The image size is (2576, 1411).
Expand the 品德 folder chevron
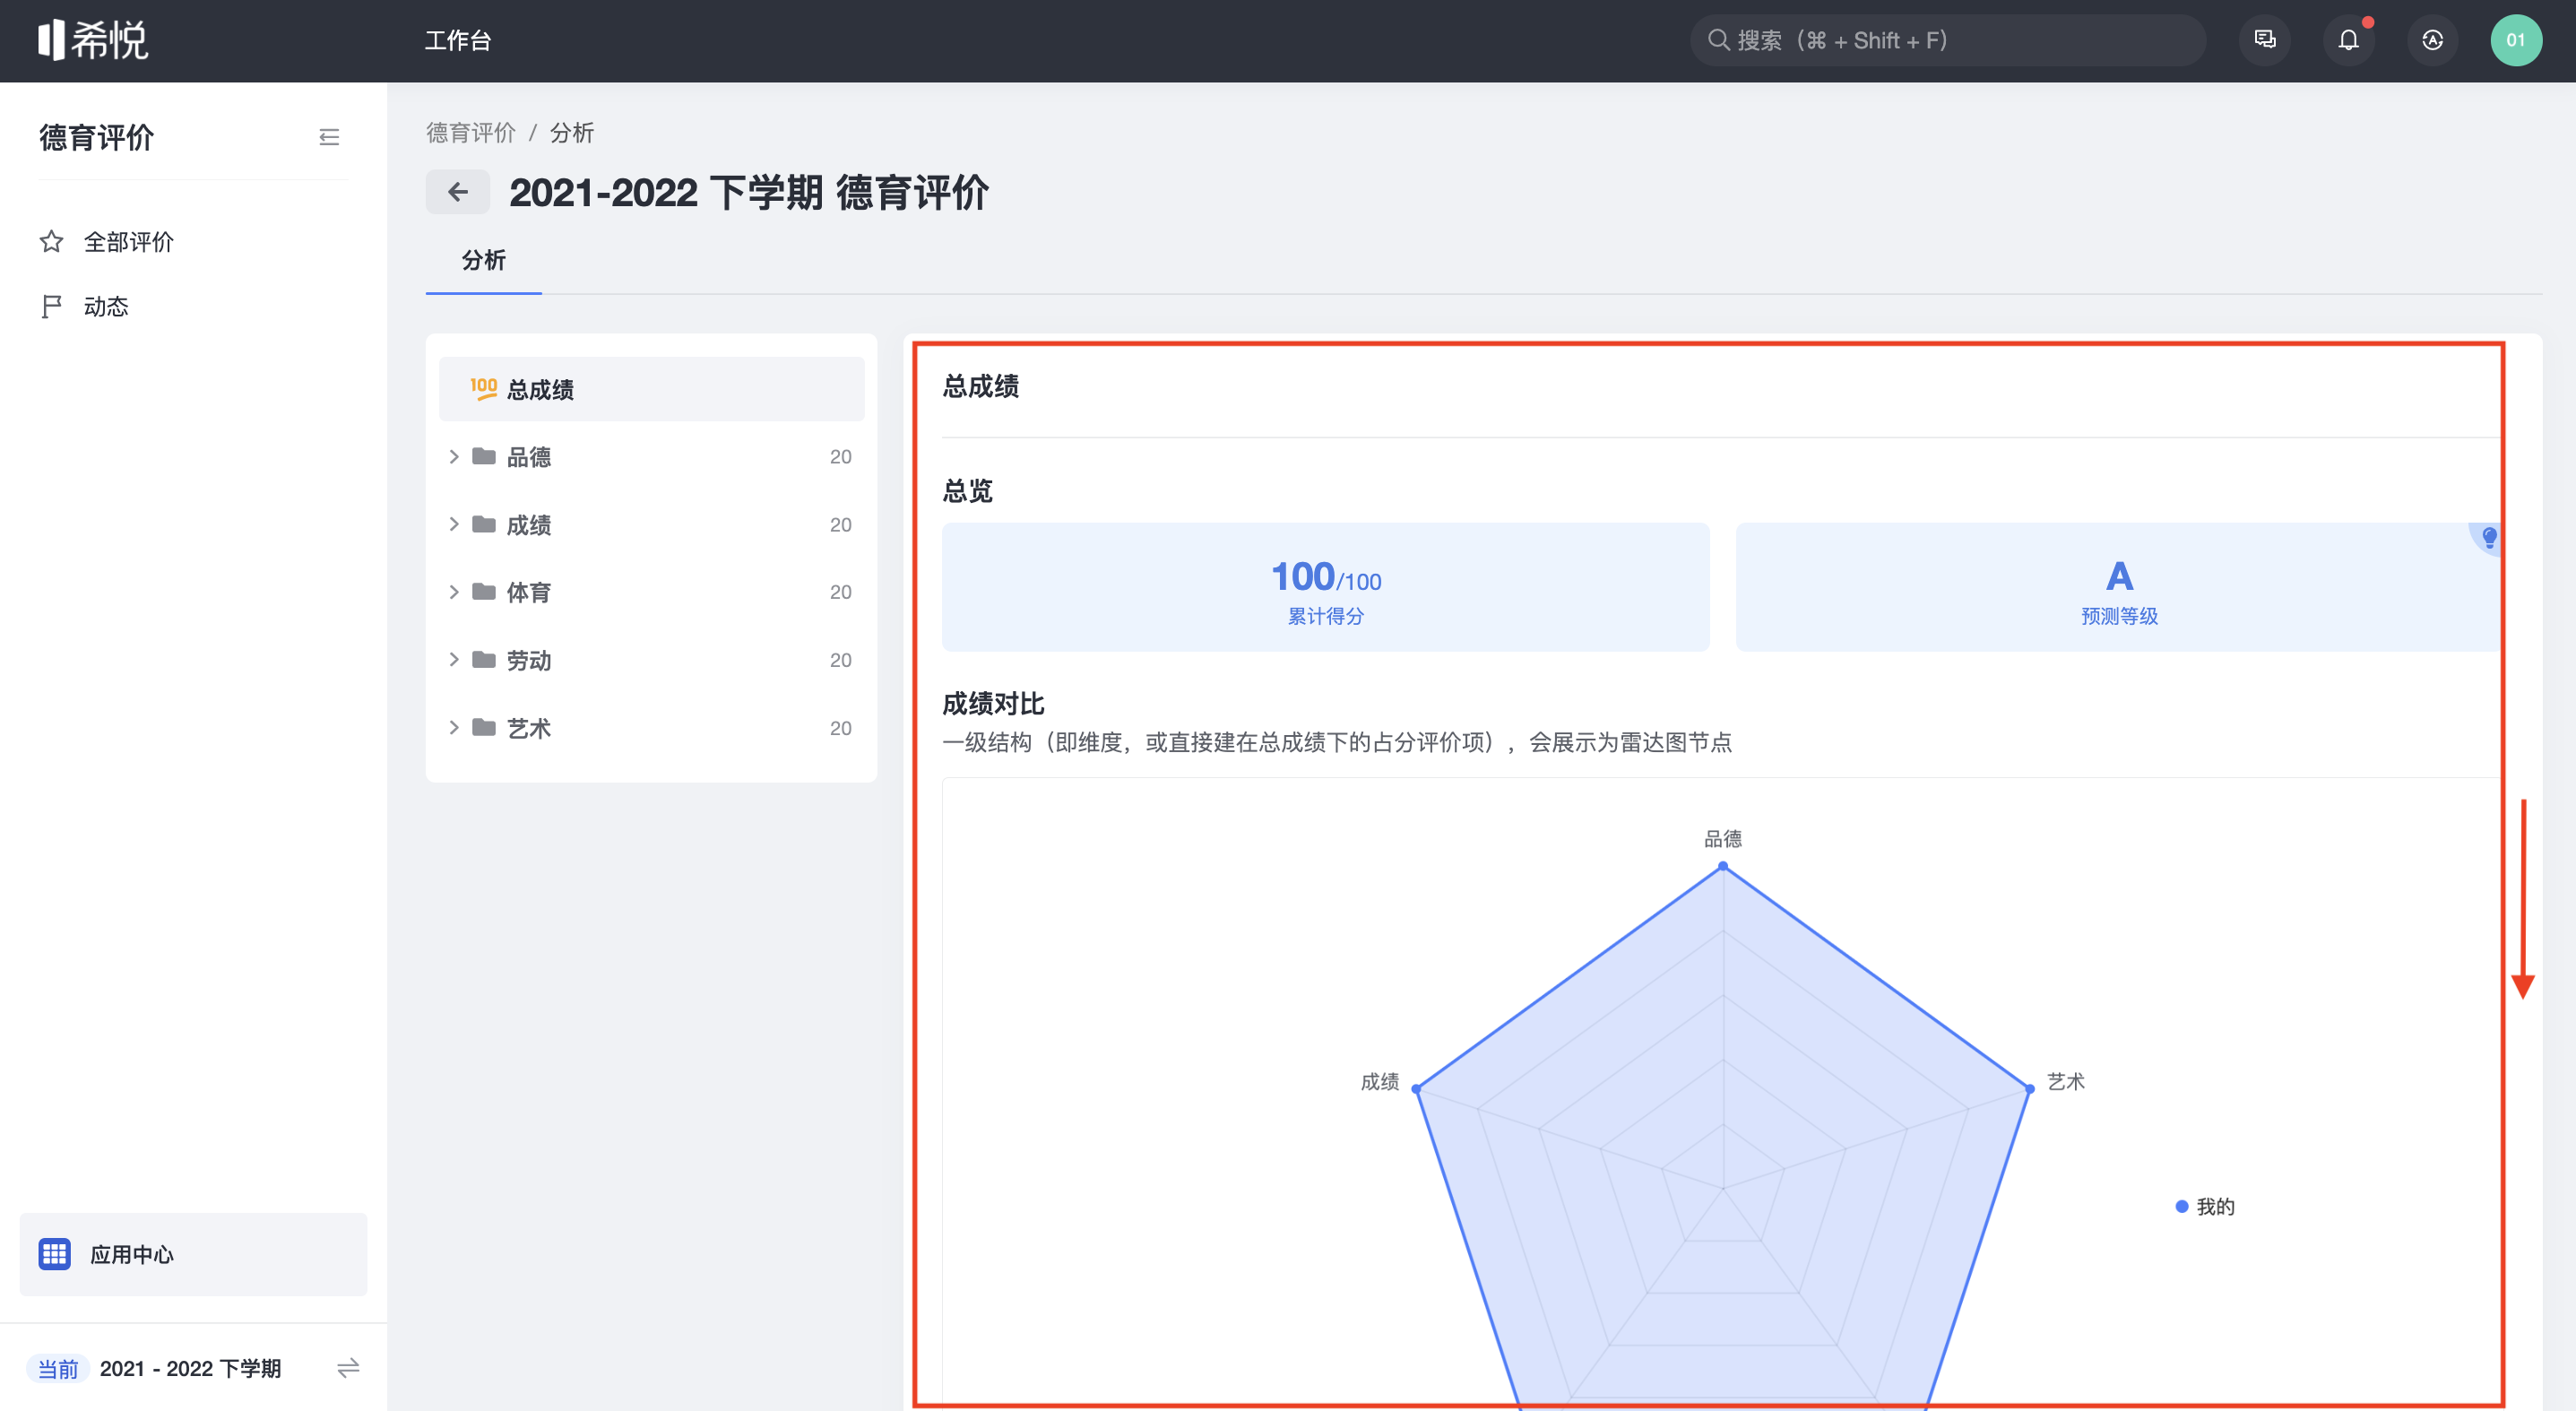tap(454, 456)
